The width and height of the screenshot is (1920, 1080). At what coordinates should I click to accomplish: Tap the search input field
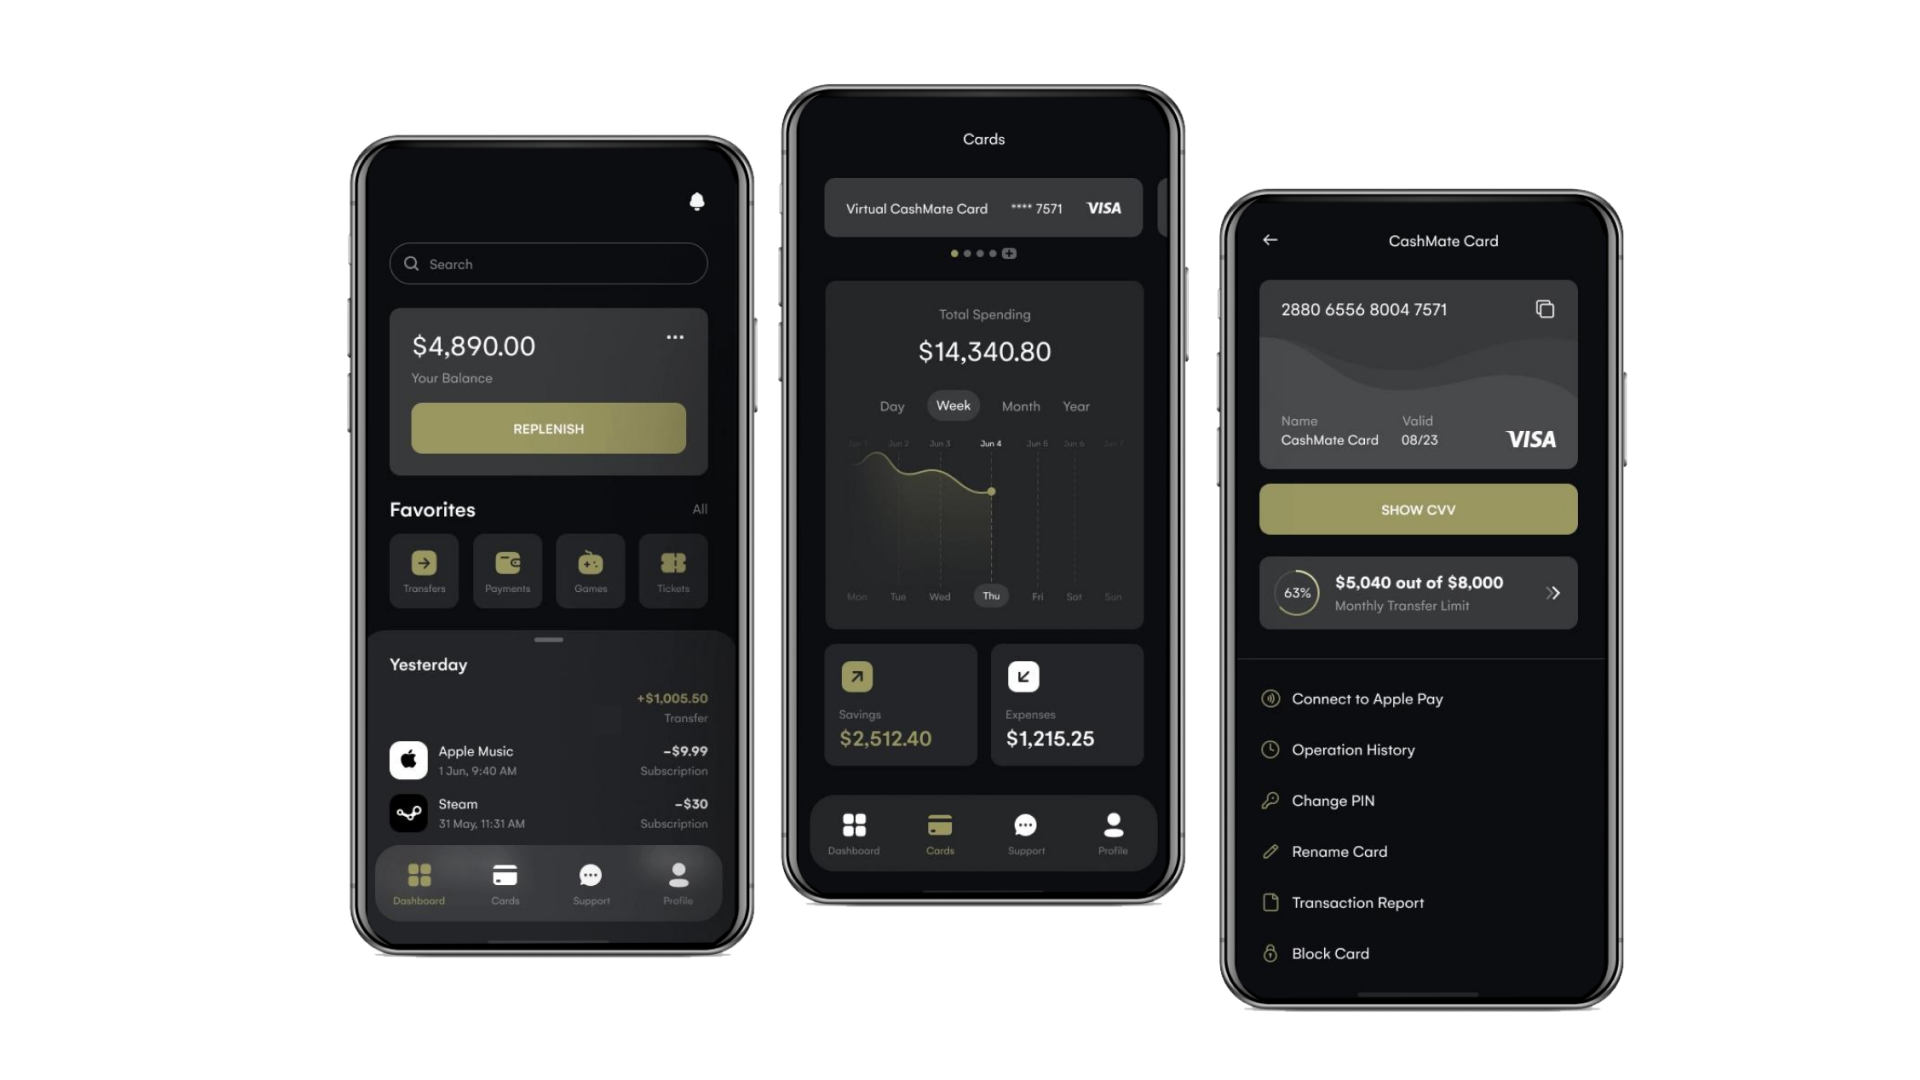tap(549, 264)
